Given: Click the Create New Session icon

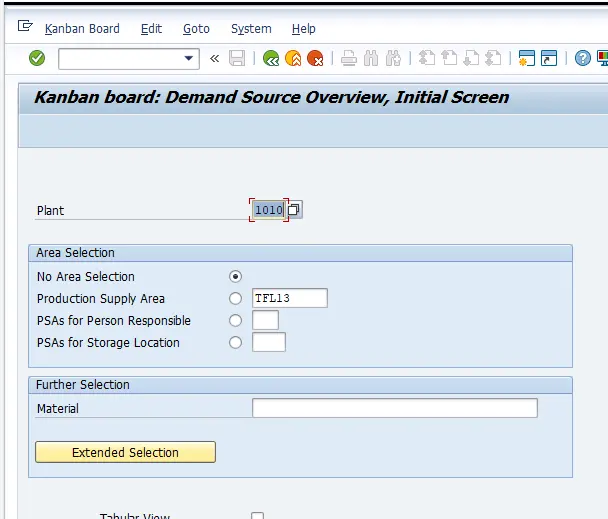Looking at the screenshot, I should (527, 59).
